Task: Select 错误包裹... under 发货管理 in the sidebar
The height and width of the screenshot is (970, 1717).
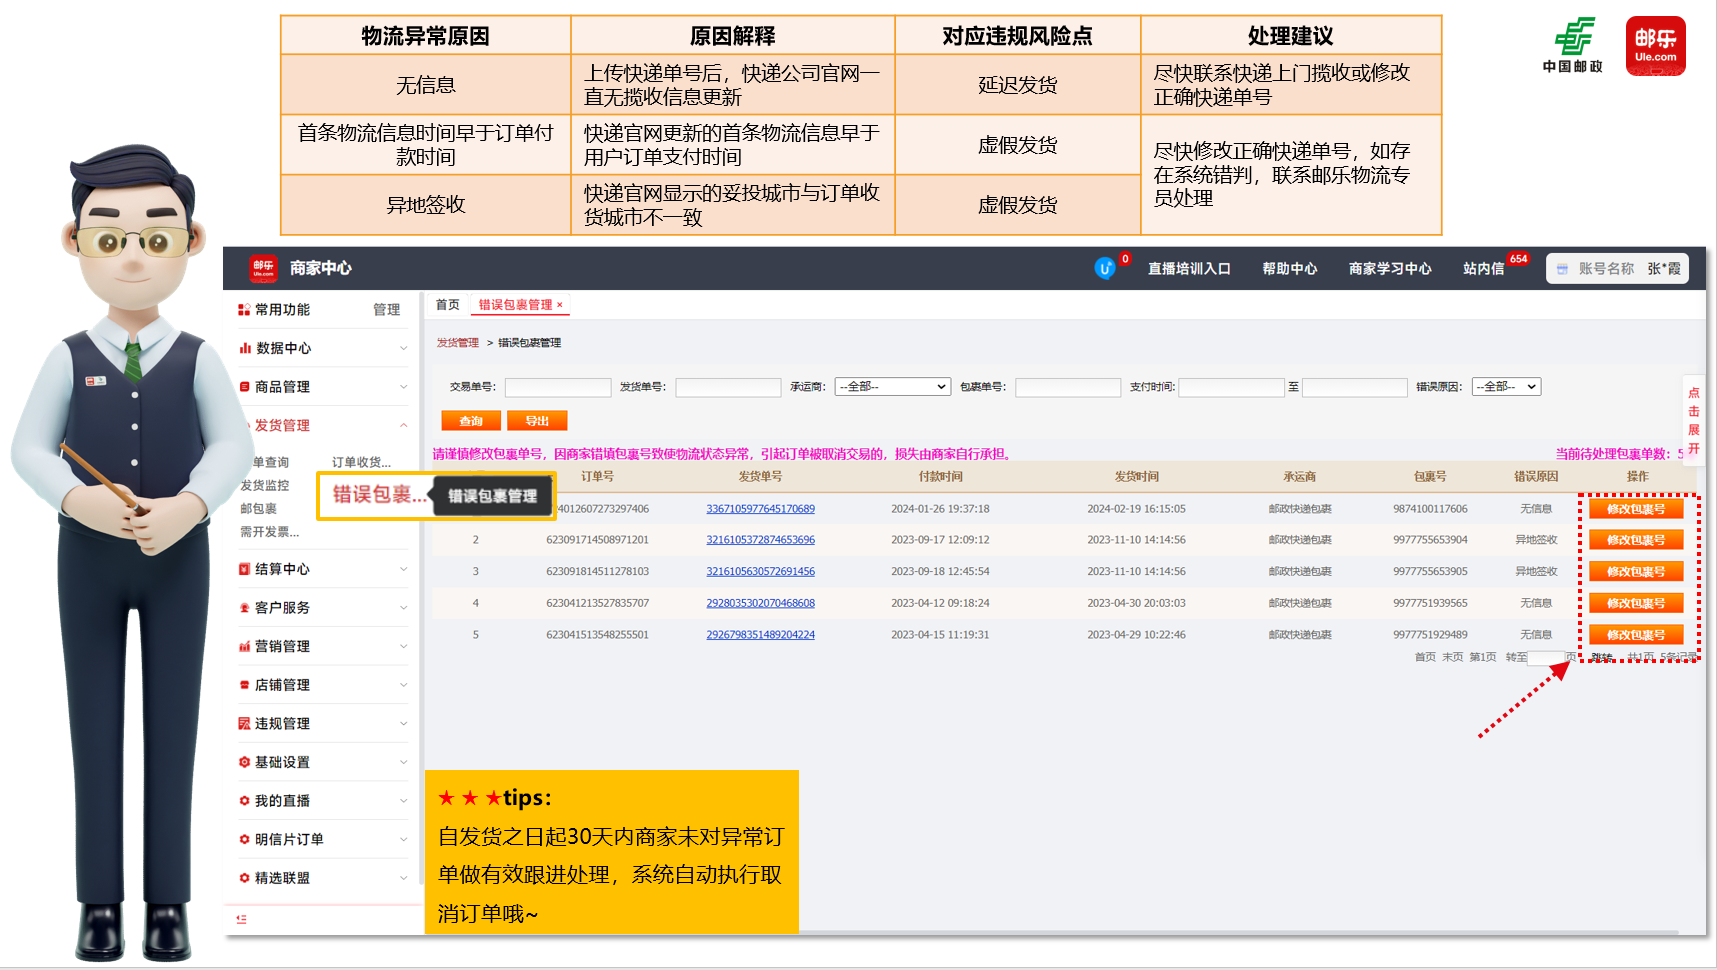Action: click(379, 494)
